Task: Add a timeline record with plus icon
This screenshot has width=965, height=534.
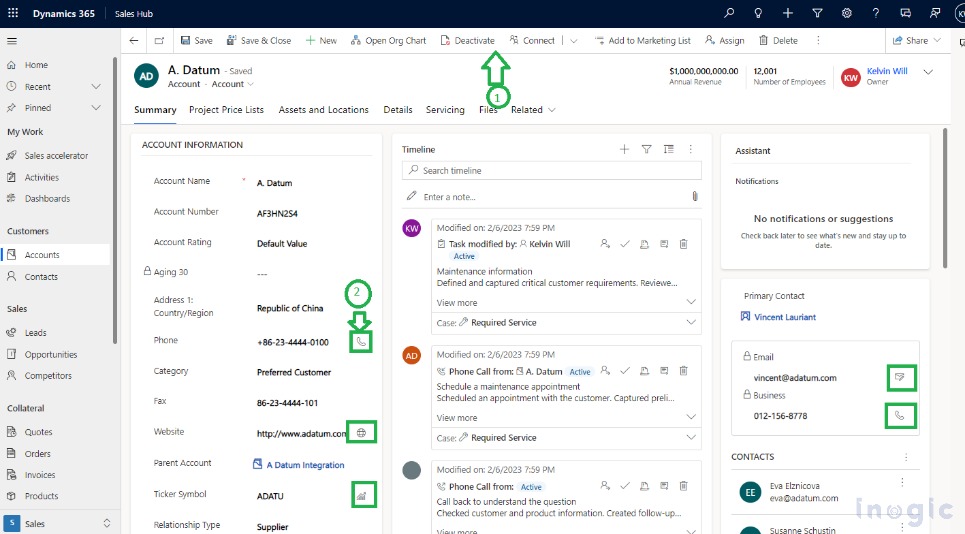Action: tap(624, 149)
